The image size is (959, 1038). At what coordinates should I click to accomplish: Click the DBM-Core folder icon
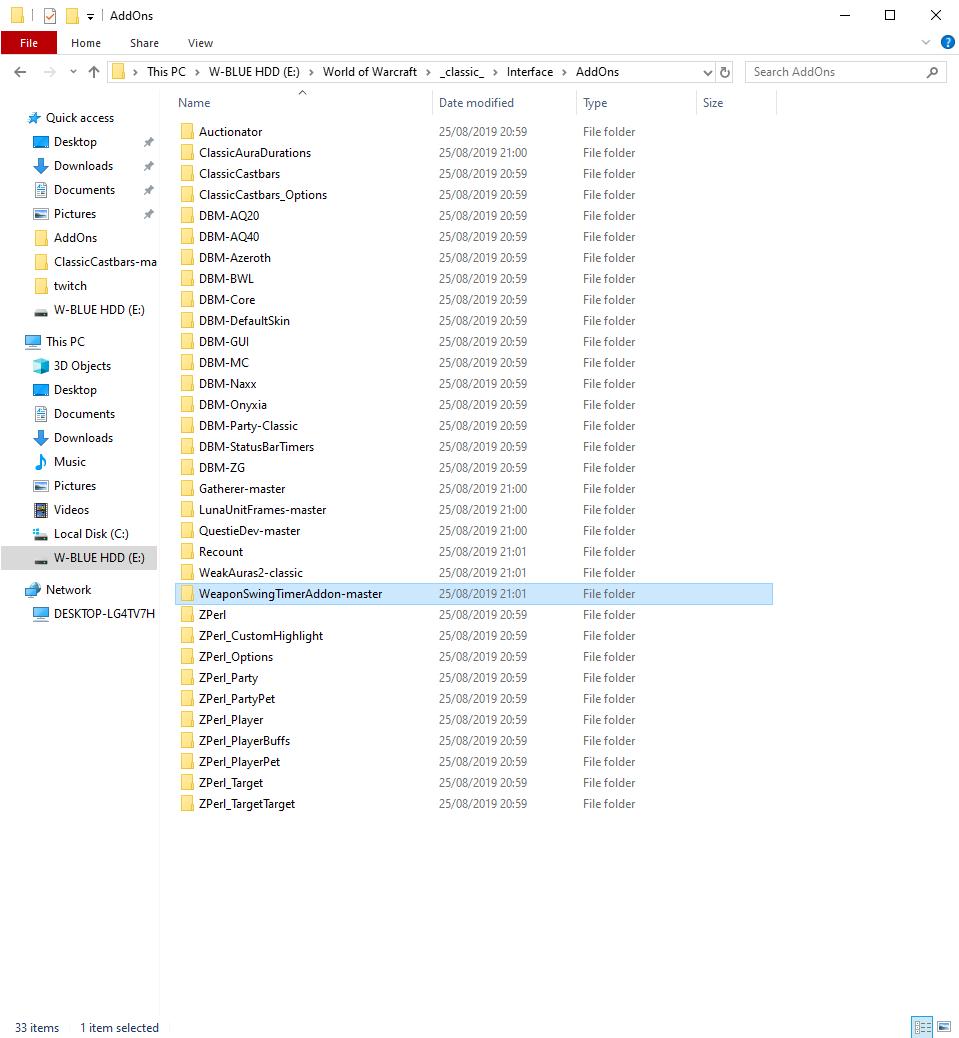187,299
